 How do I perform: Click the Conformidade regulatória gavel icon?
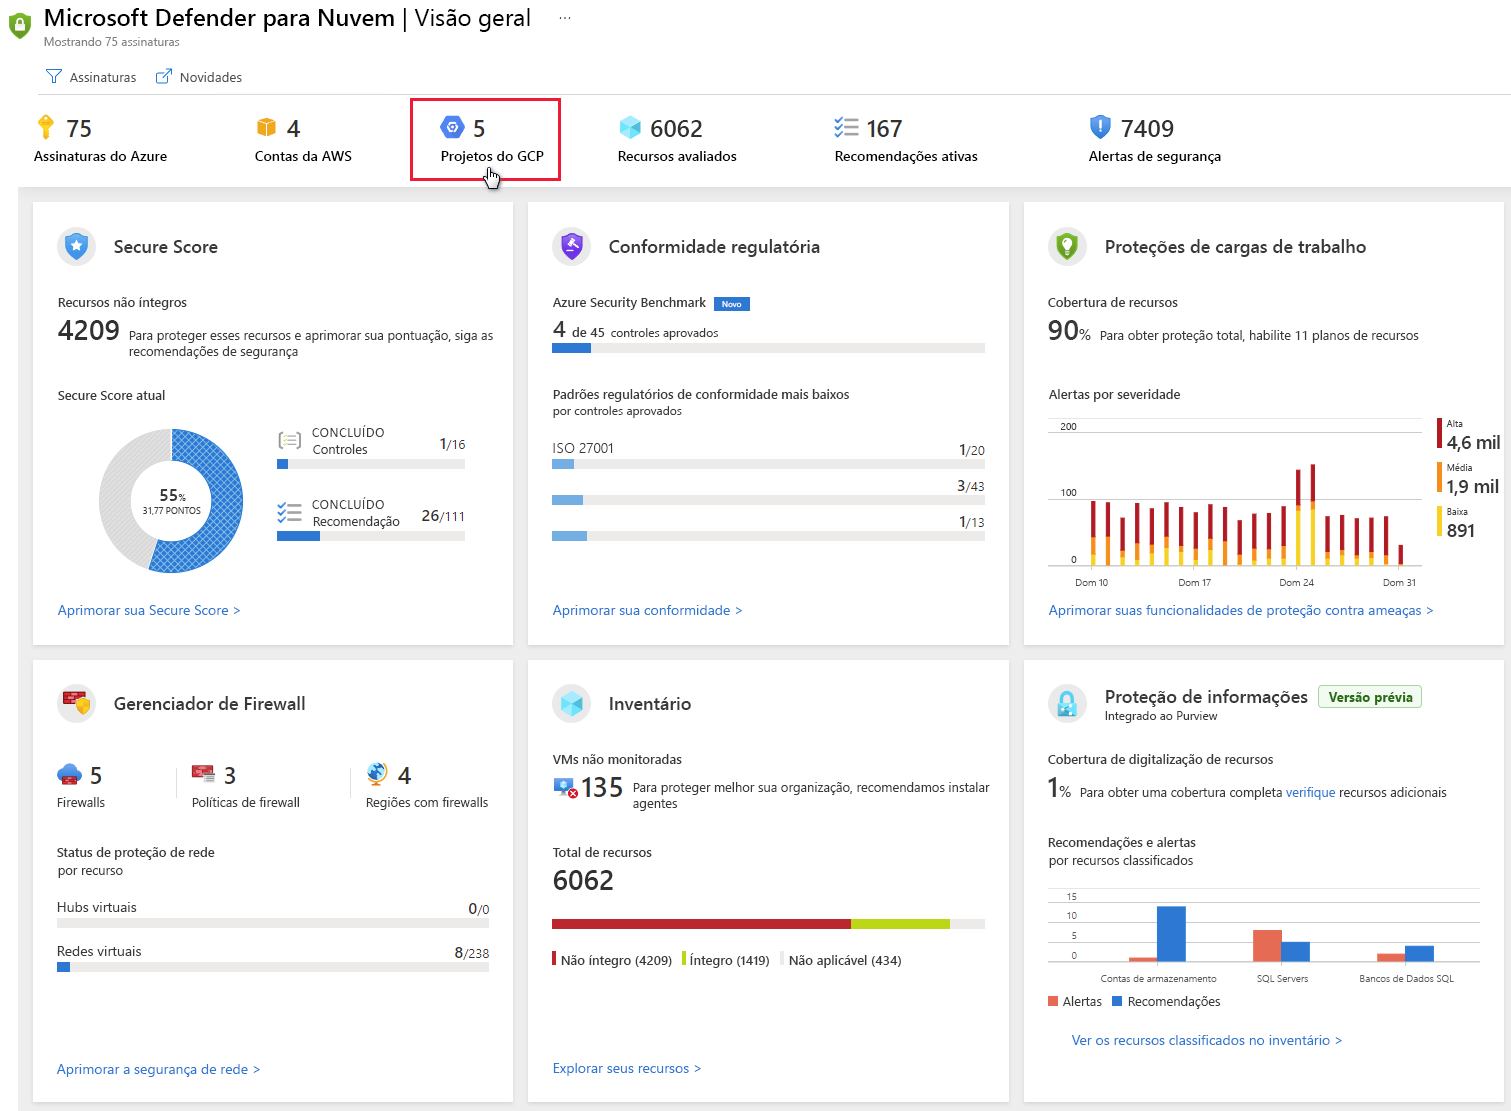click(x=572, y=246)
